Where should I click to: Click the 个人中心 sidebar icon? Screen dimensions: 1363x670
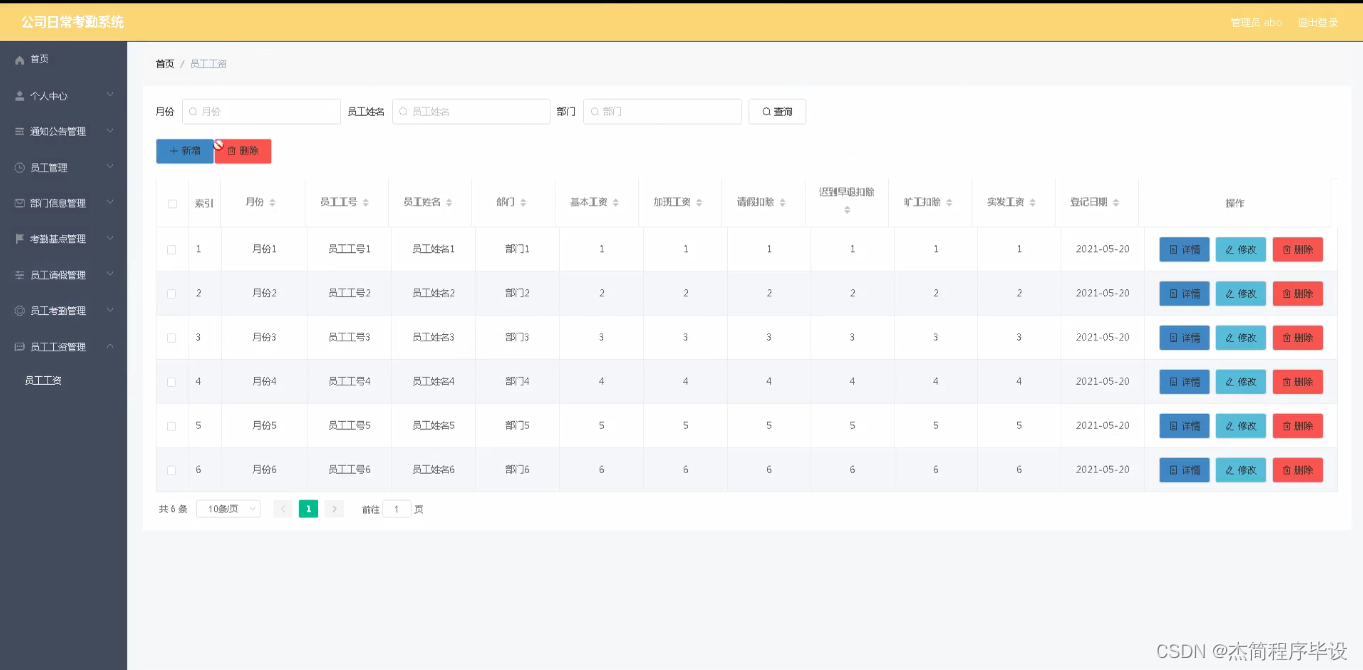(20, 96)
